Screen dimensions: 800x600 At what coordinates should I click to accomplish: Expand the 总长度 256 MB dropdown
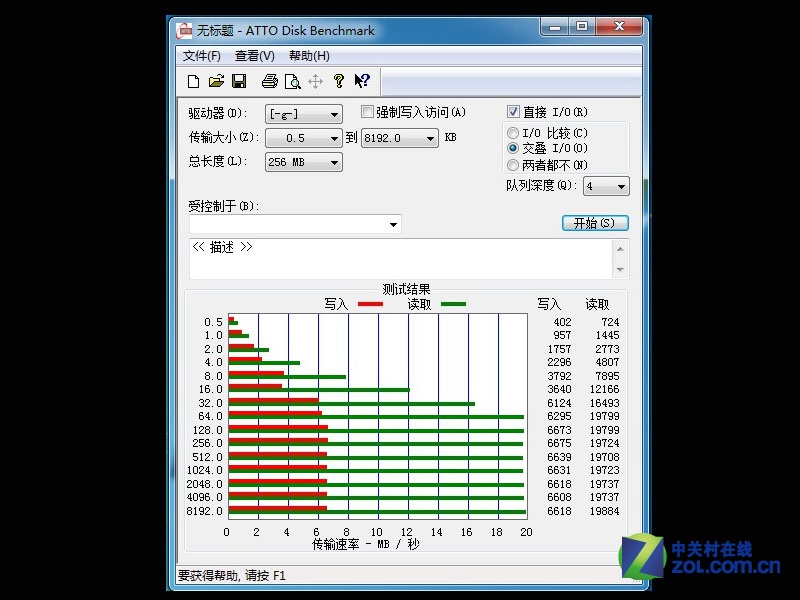334,162
